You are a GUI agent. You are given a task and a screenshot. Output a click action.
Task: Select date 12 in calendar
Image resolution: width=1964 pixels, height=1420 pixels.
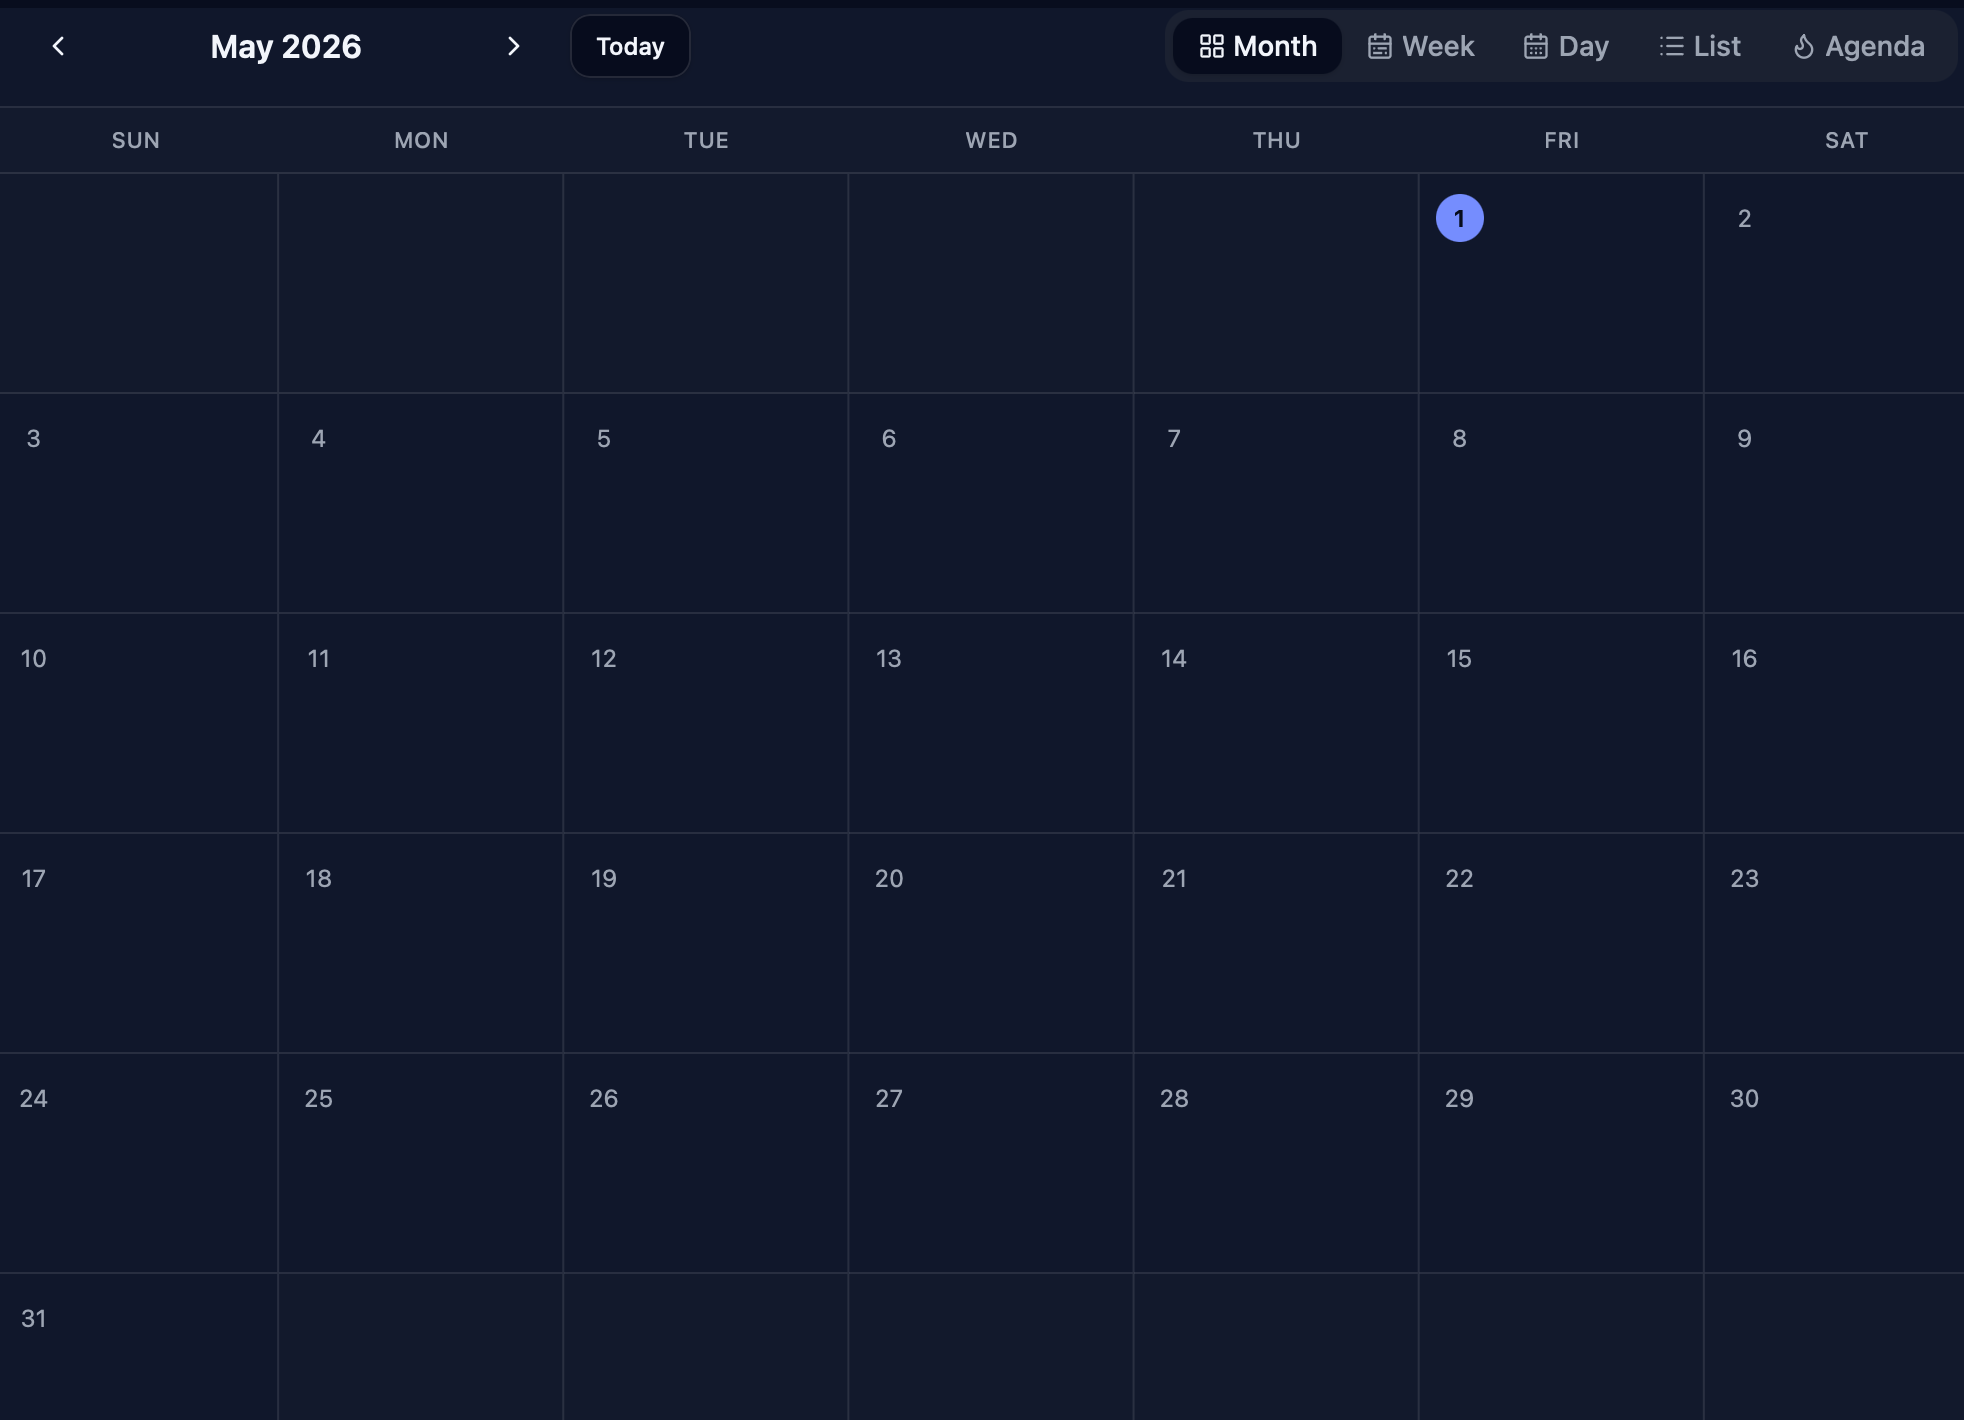tap(603, 658)
